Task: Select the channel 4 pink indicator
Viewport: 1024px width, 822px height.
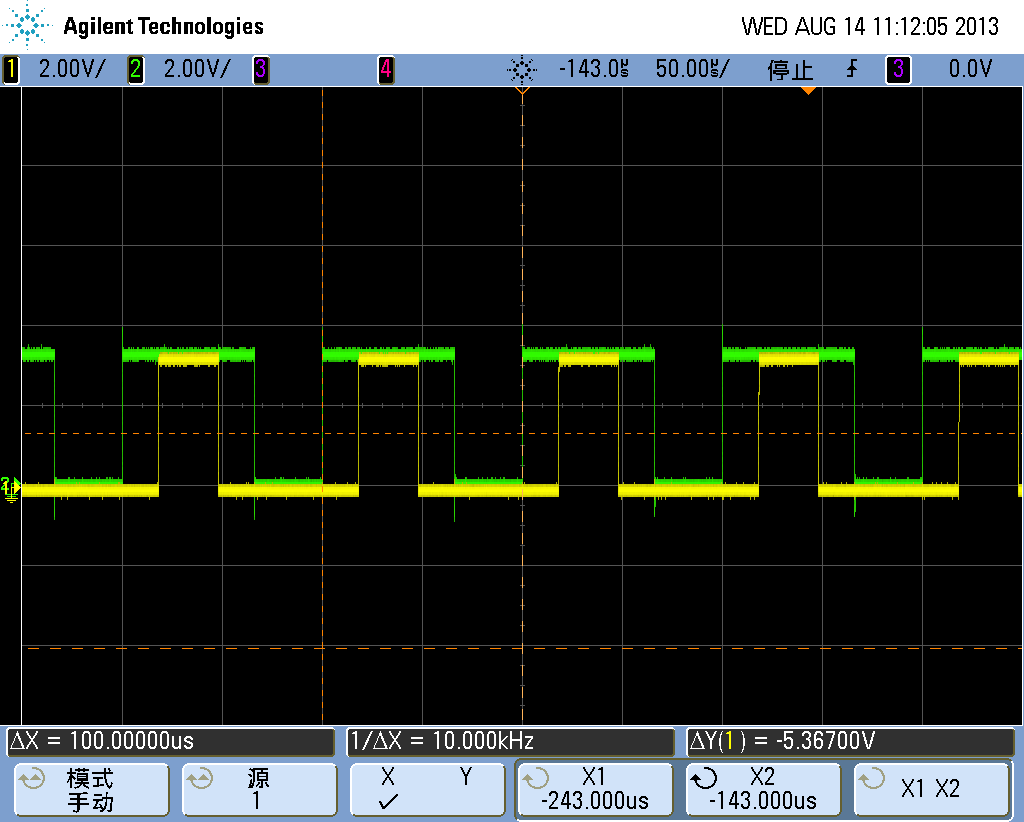Action: [386, 69]
